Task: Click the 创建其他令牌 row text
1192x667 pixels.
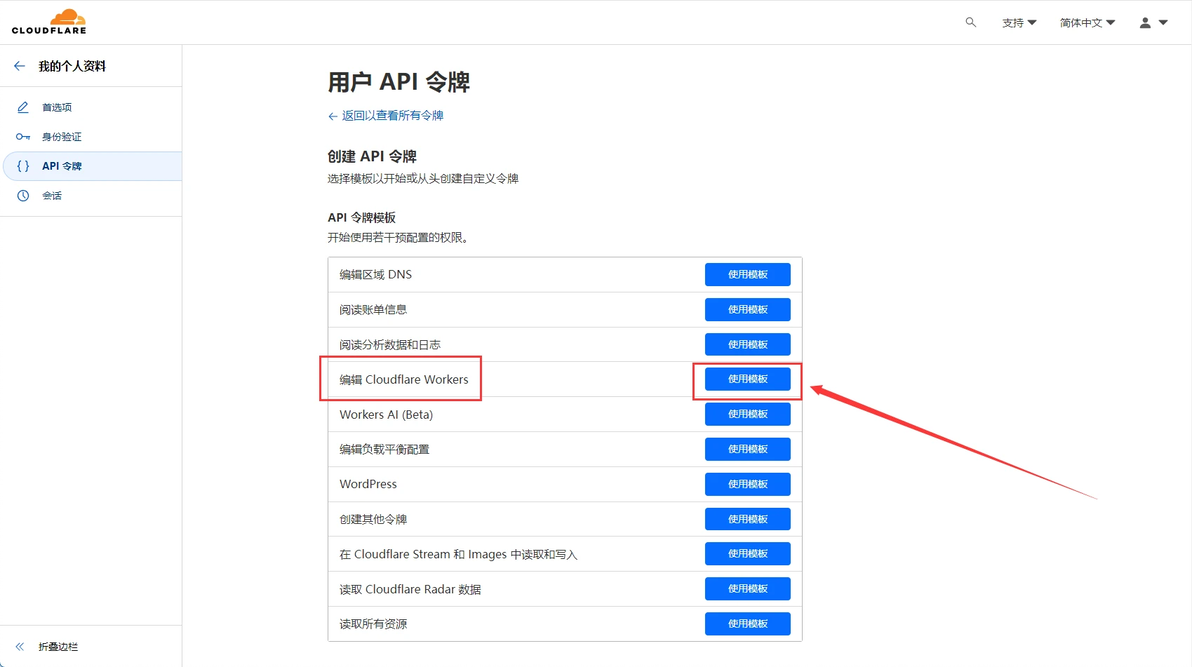Action: (x=373, y=519)
